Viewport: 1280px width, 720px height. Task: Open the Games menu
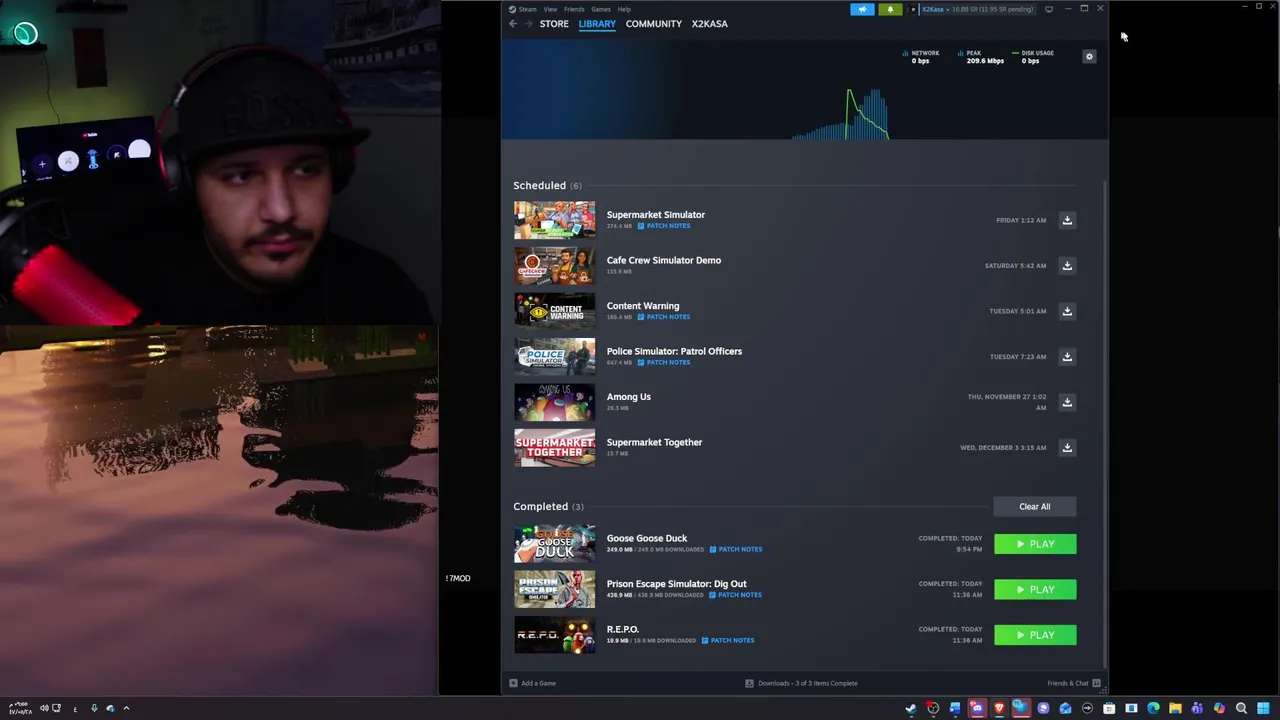pos(601,9)
